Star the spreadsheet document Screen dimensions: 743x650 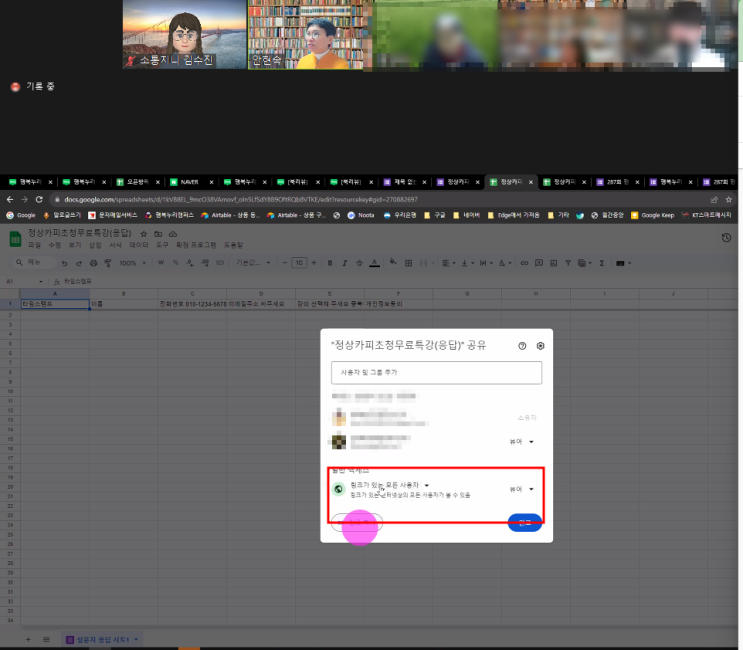(144, 234)
